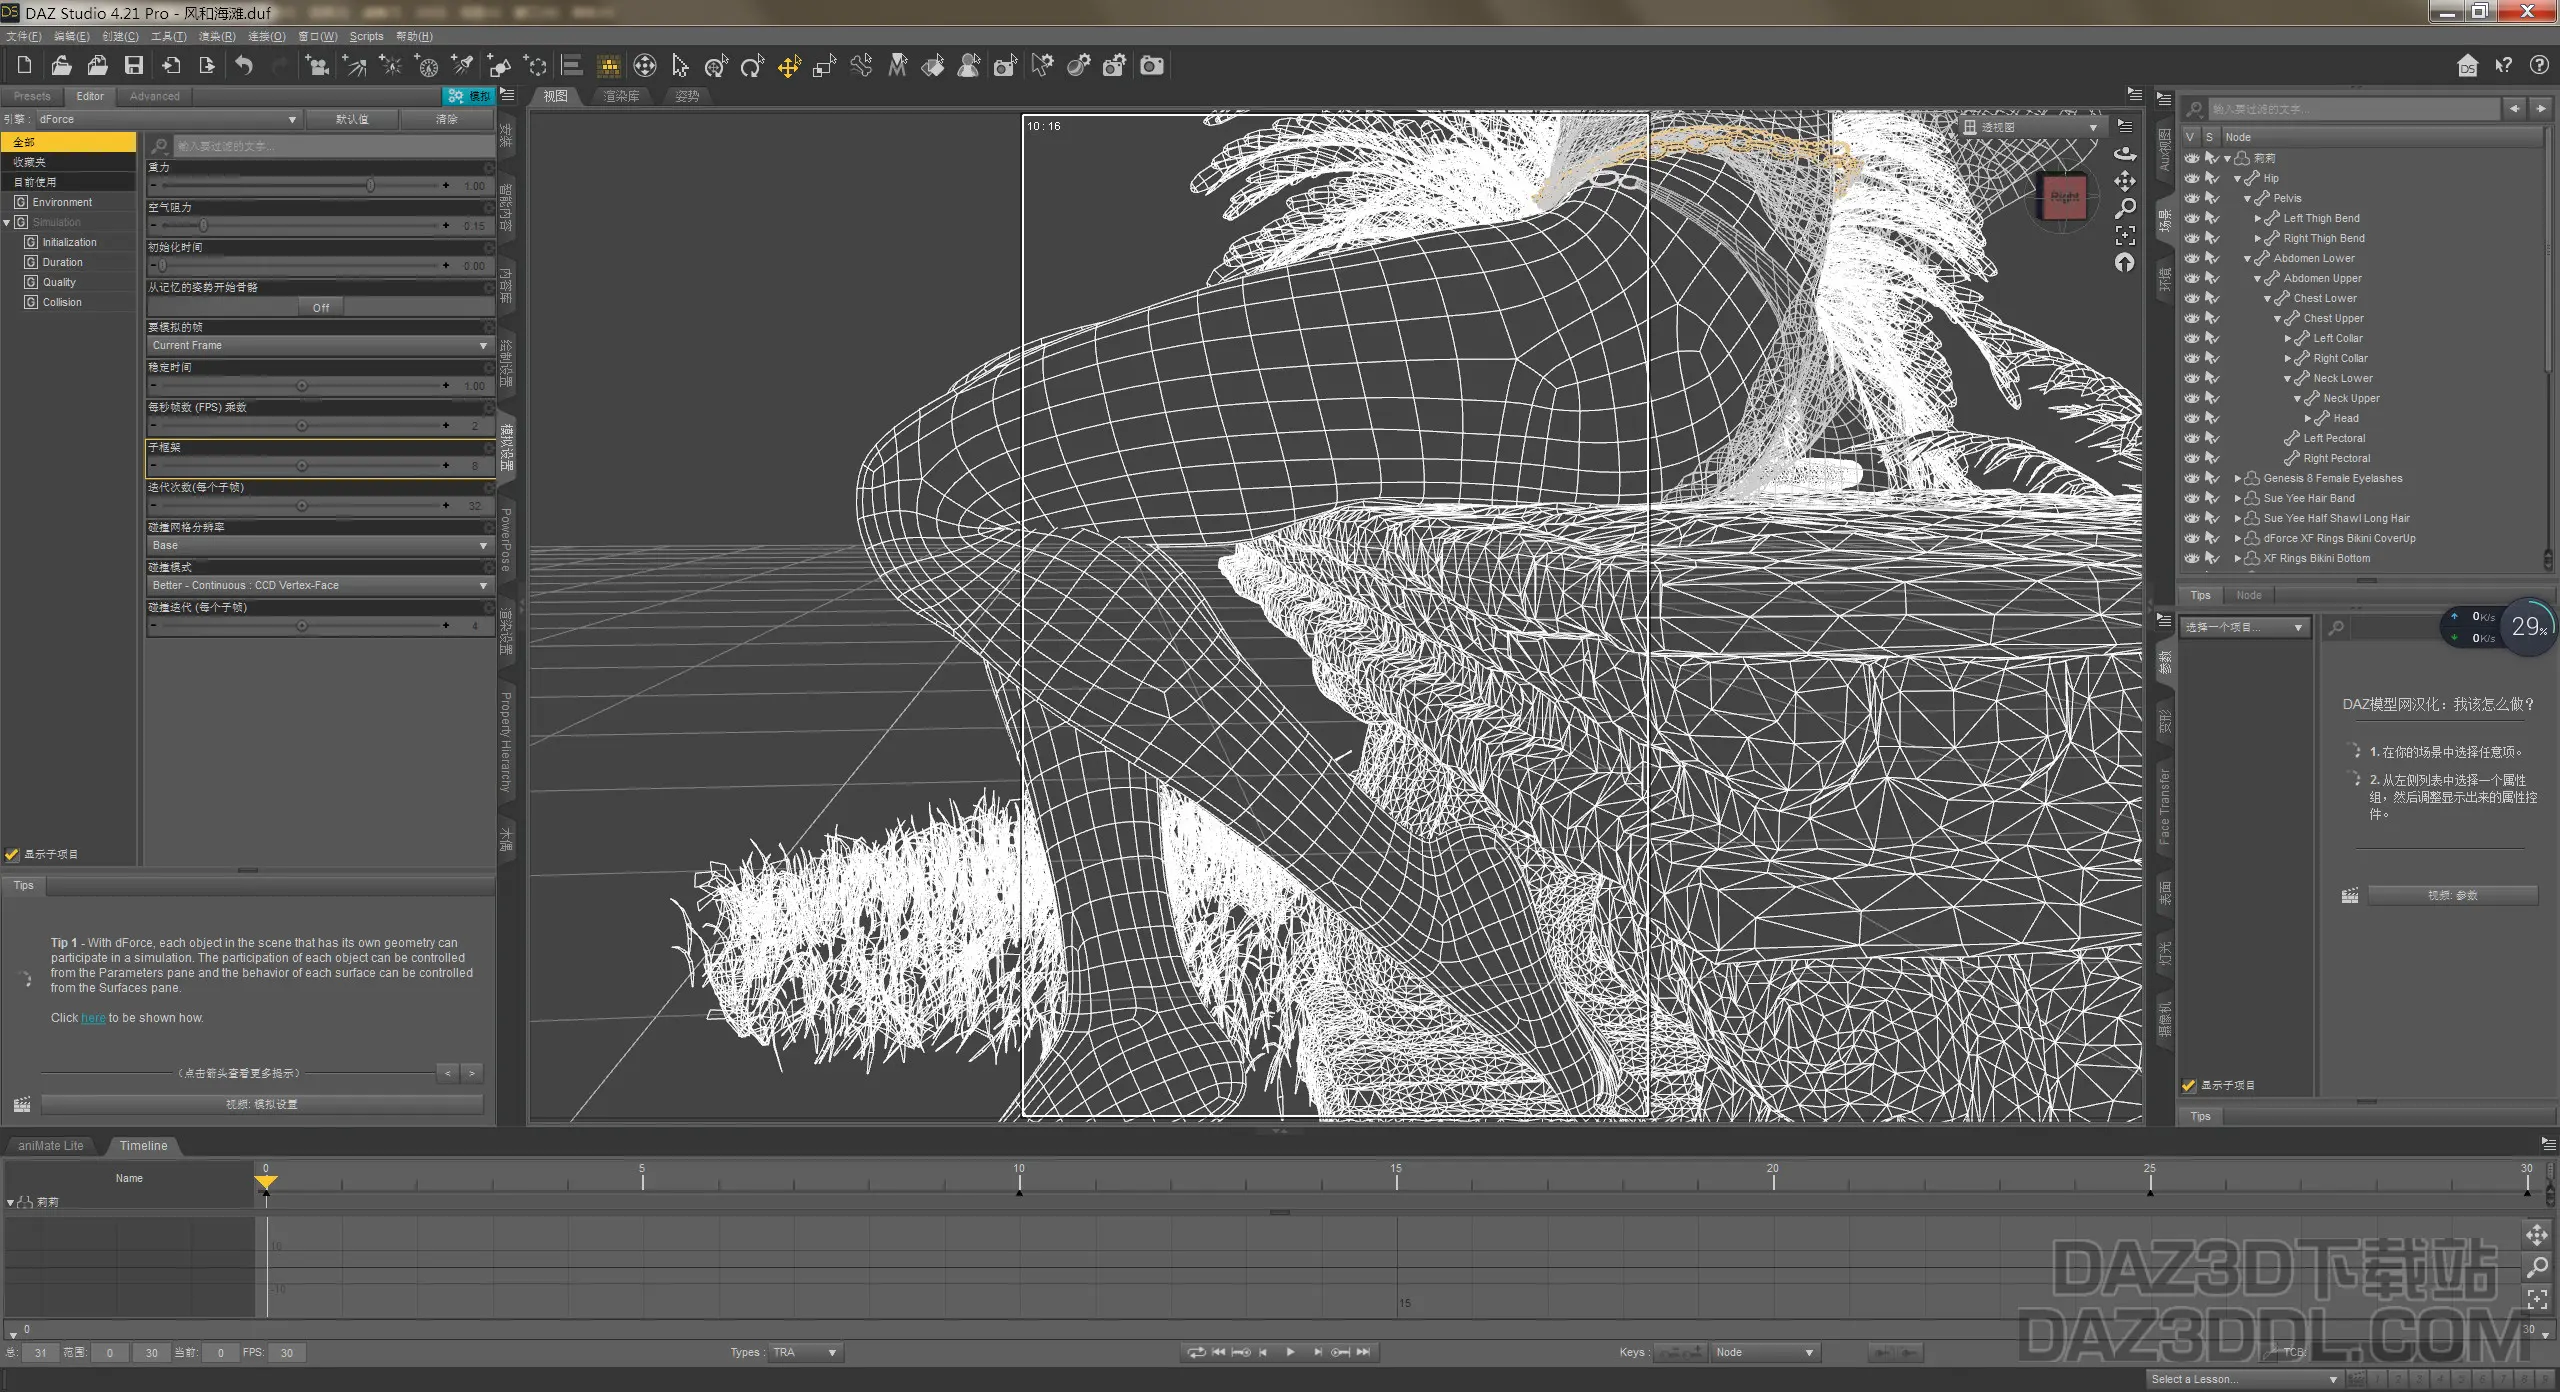
Task: Click the Undo arrow icon
Action: 244,66
